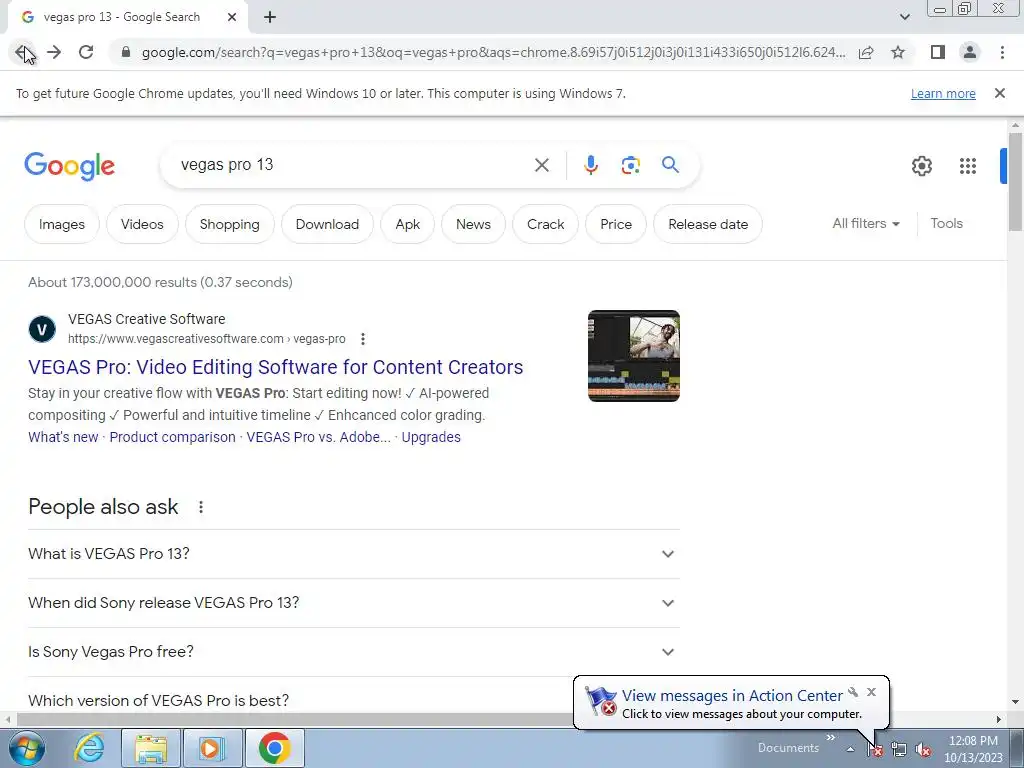Open volume control in system tray

coord(923,750)
